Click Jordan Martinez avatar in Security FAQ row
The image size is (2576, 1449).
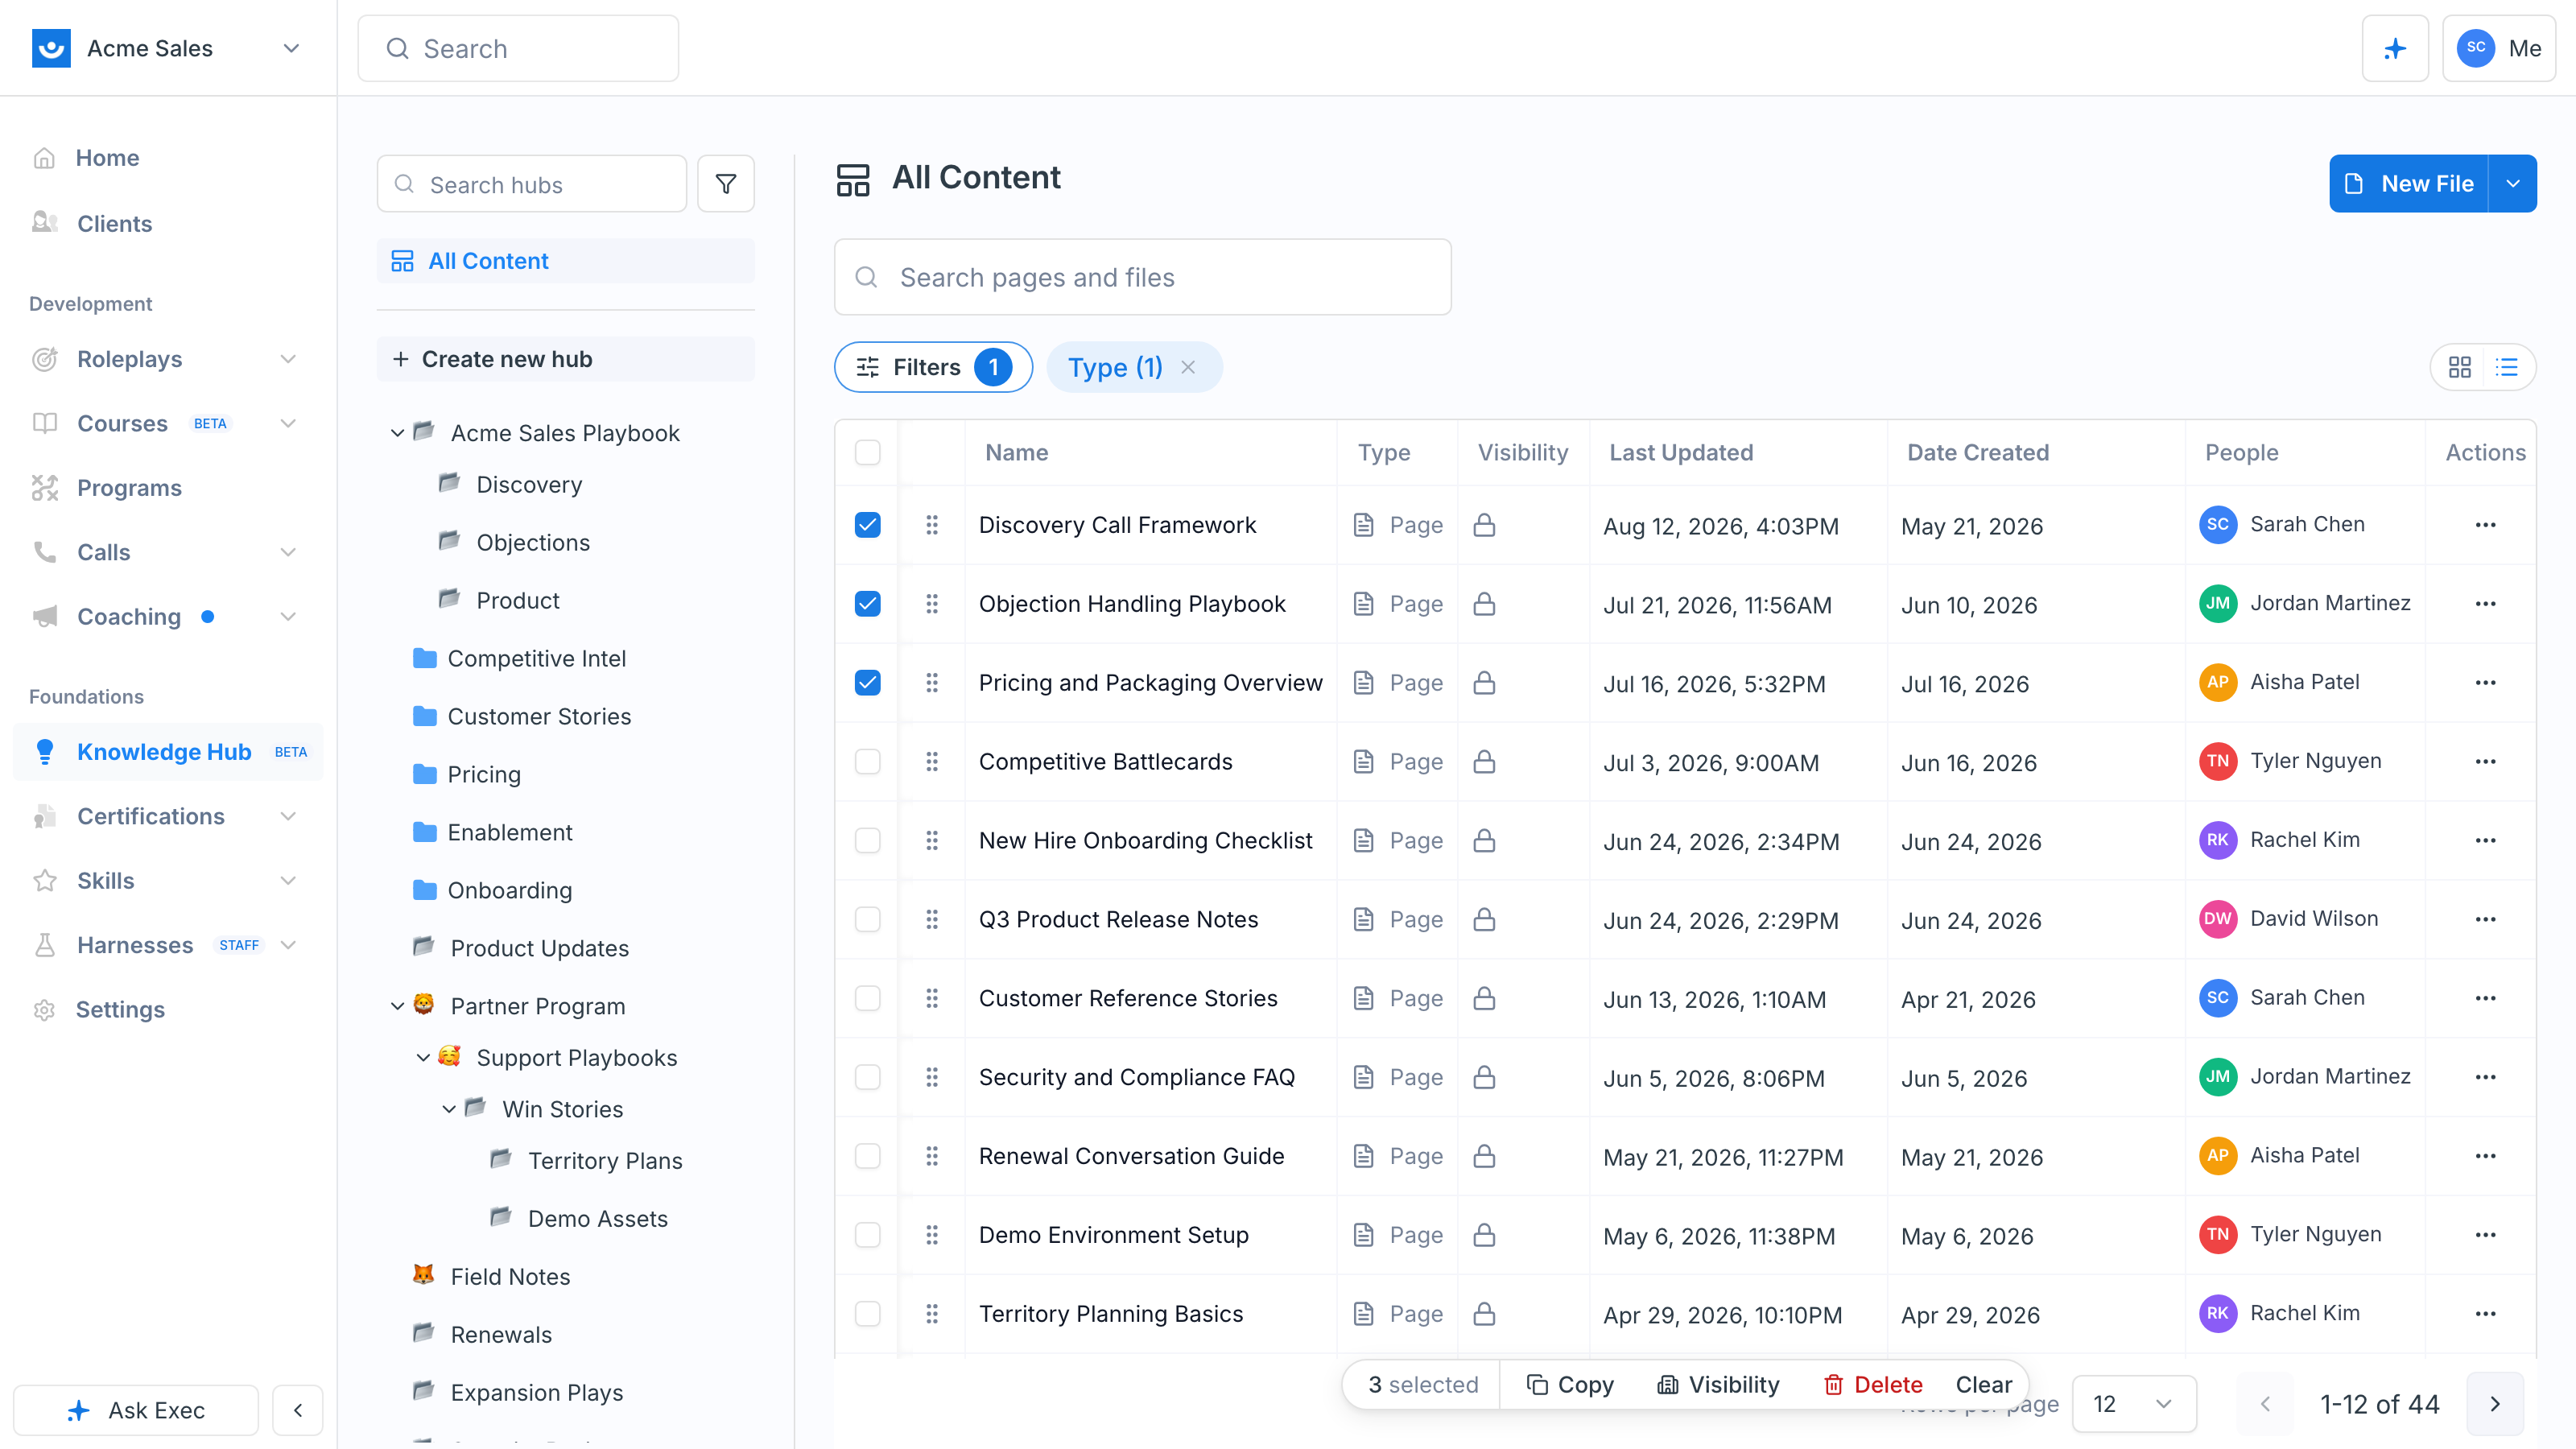[x=2217, y=1077]
